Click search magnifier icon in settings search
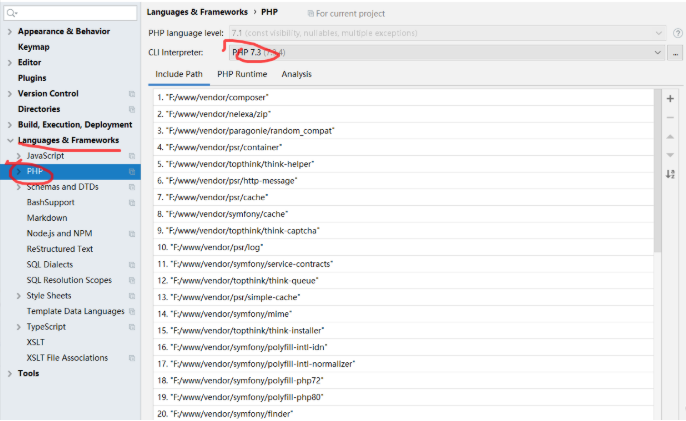Viewport: 686px width, 421px height. point(12,13)
